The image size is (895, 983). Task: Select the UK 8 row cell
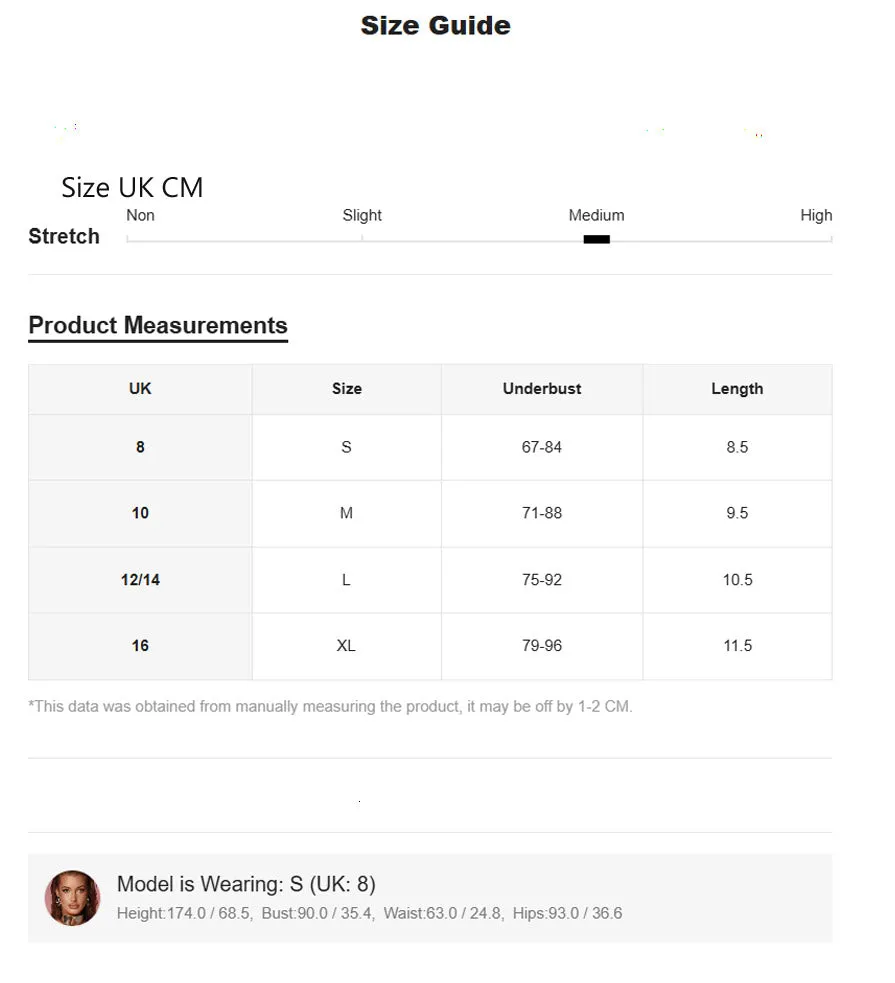tap(140, 447)
